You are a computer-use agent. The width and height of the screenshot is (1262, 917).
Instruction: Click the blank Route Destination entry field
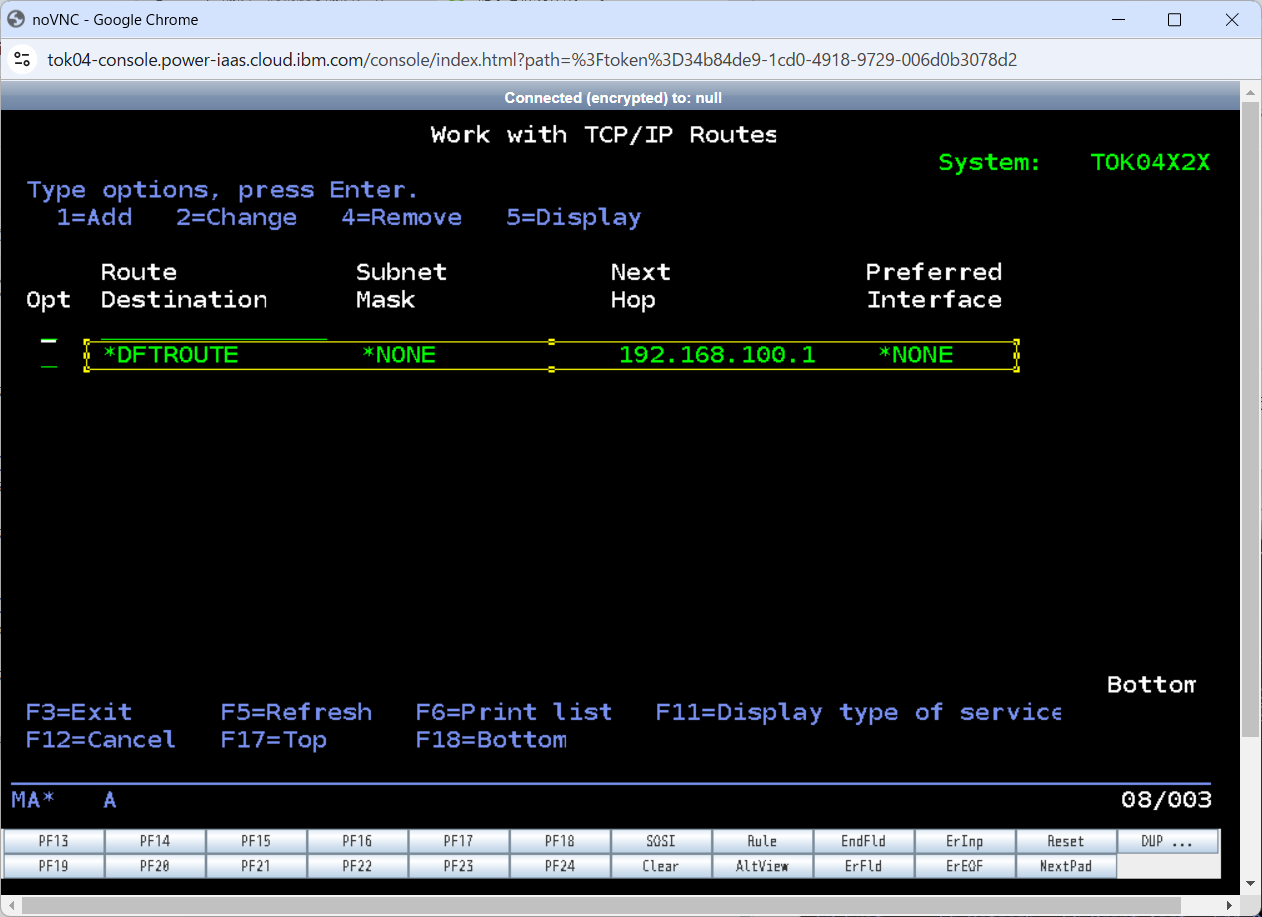(214, 329)
